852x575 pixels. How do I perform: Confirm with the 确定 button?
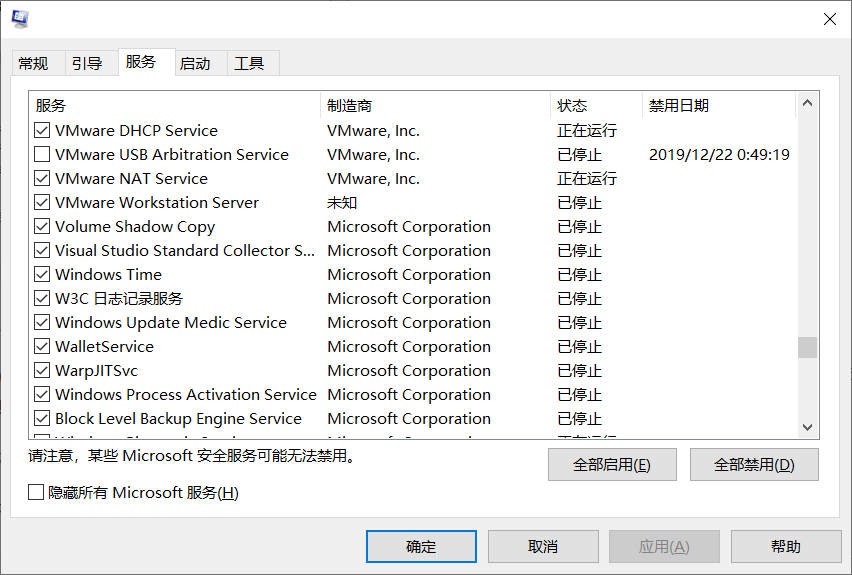point(421,546)
